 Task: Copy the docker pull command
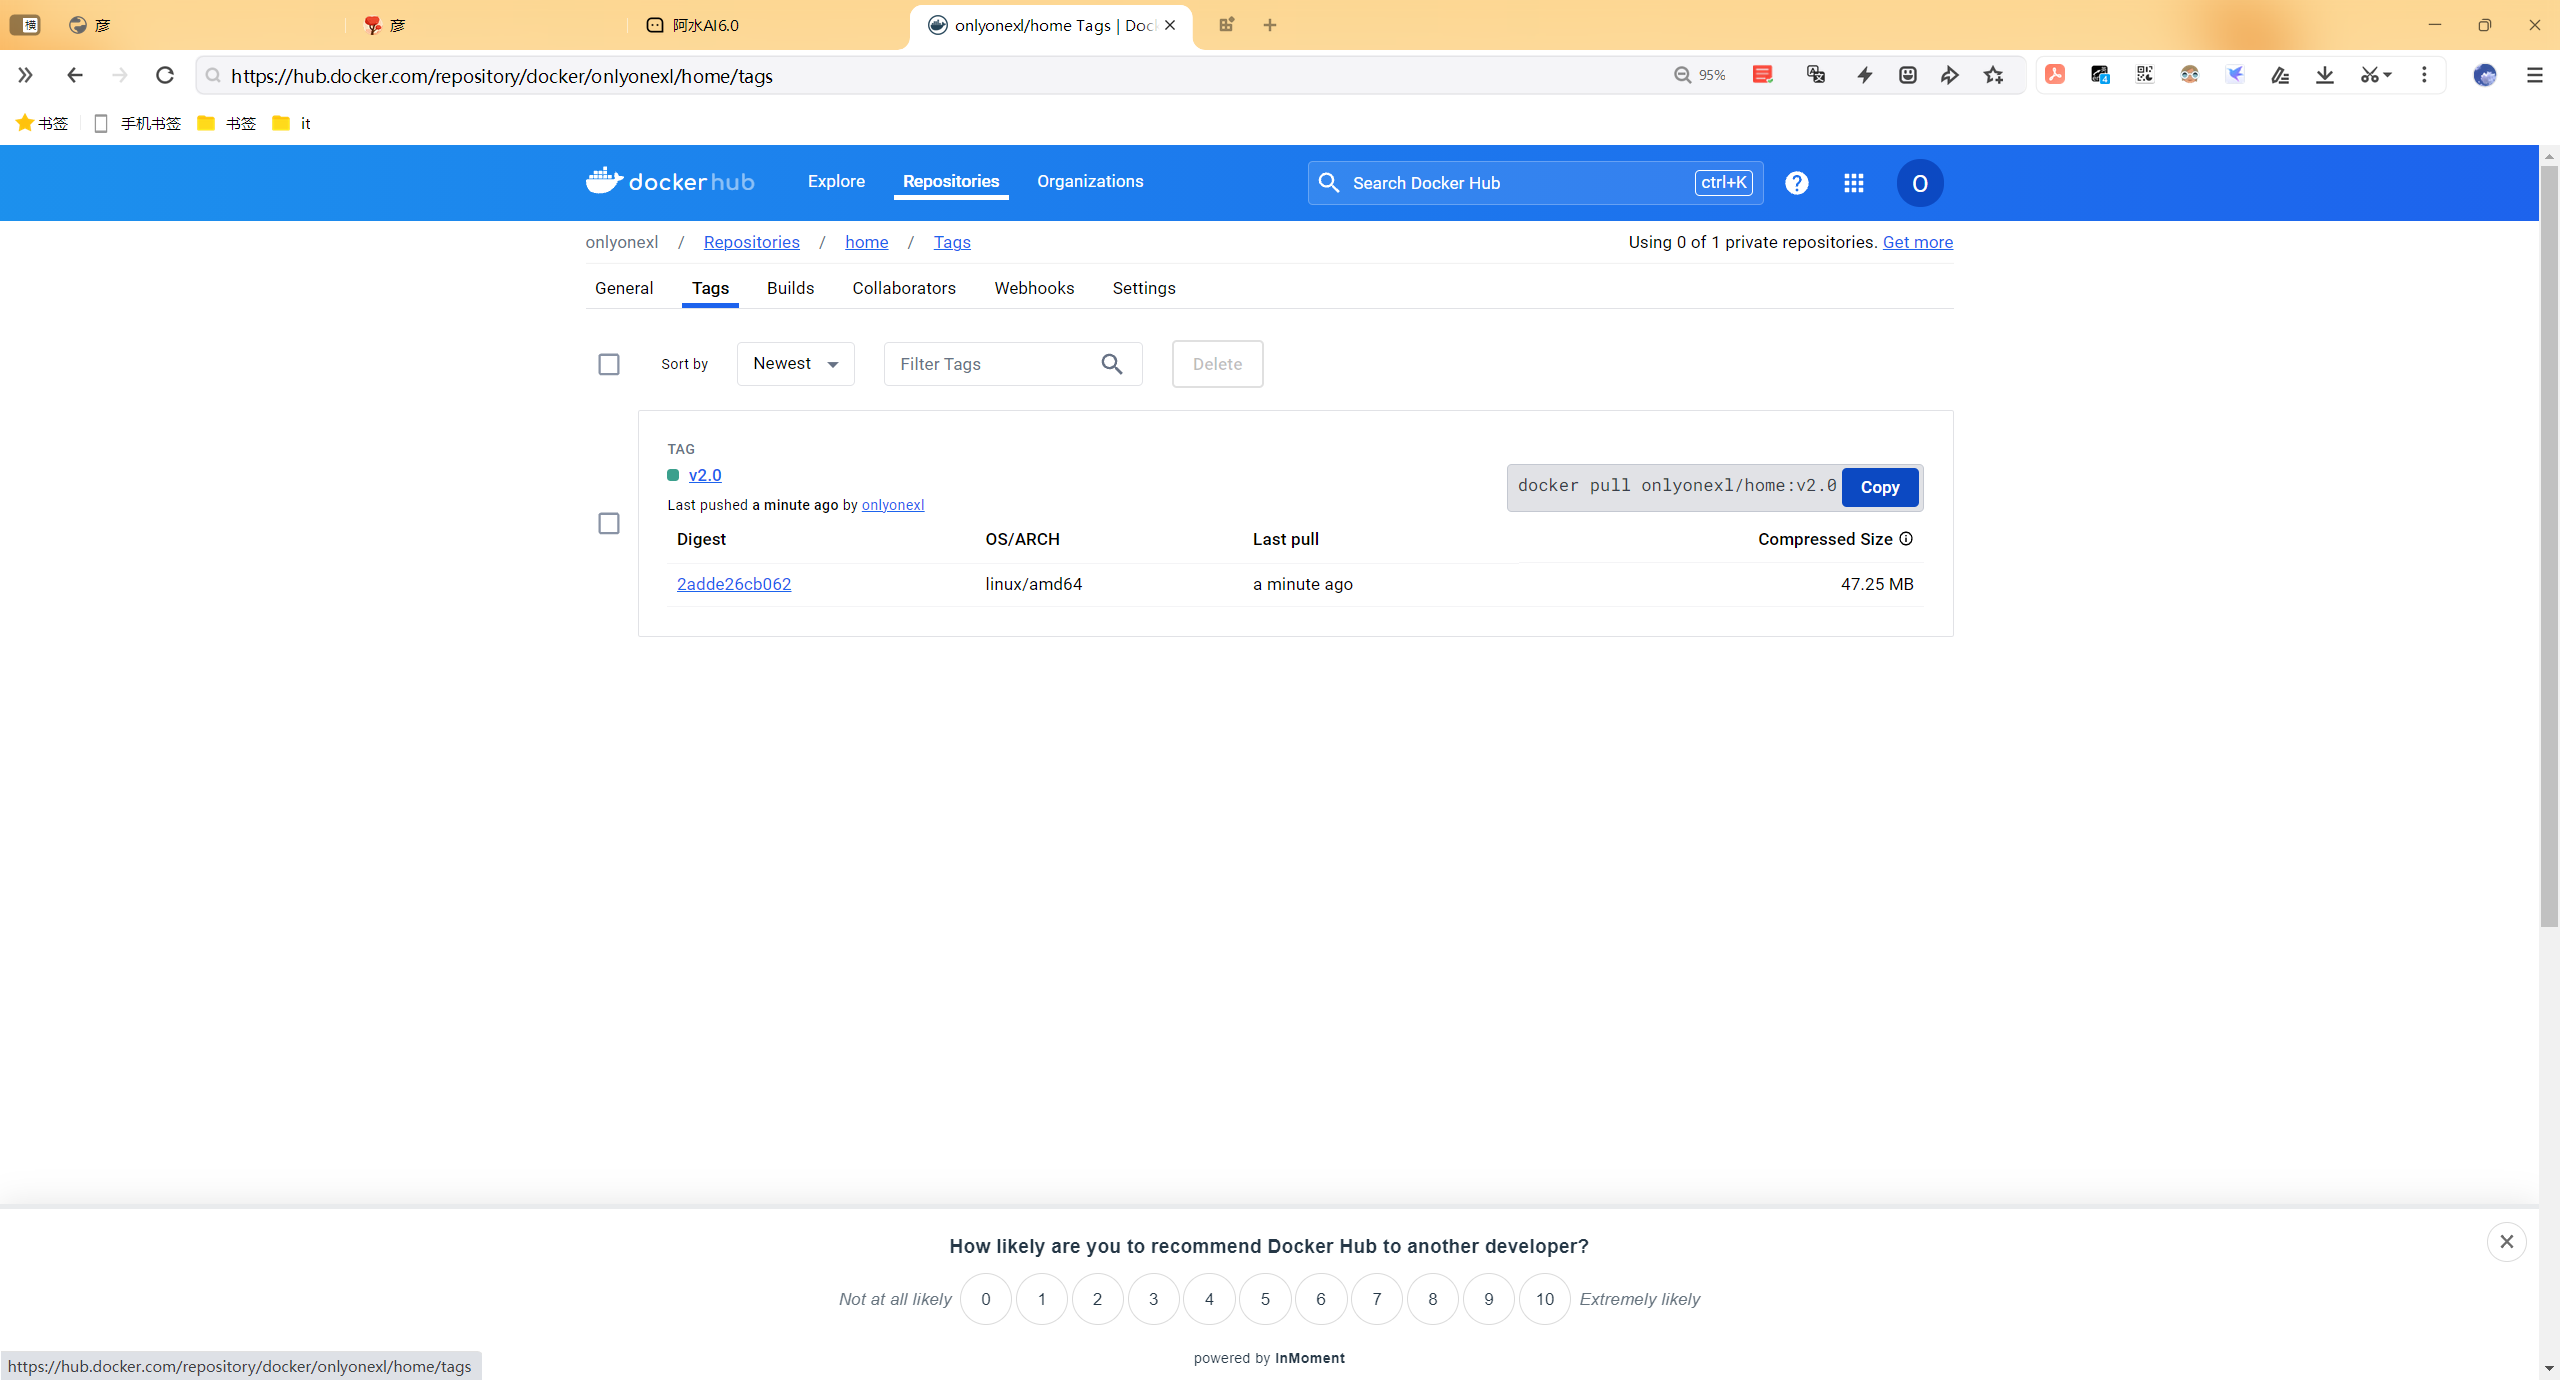coord(1880,487)
